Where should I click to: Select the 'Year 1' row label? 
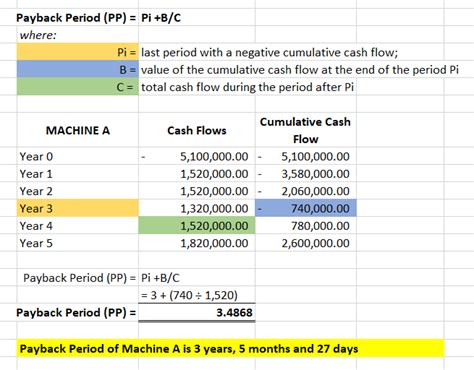(77, 173)
